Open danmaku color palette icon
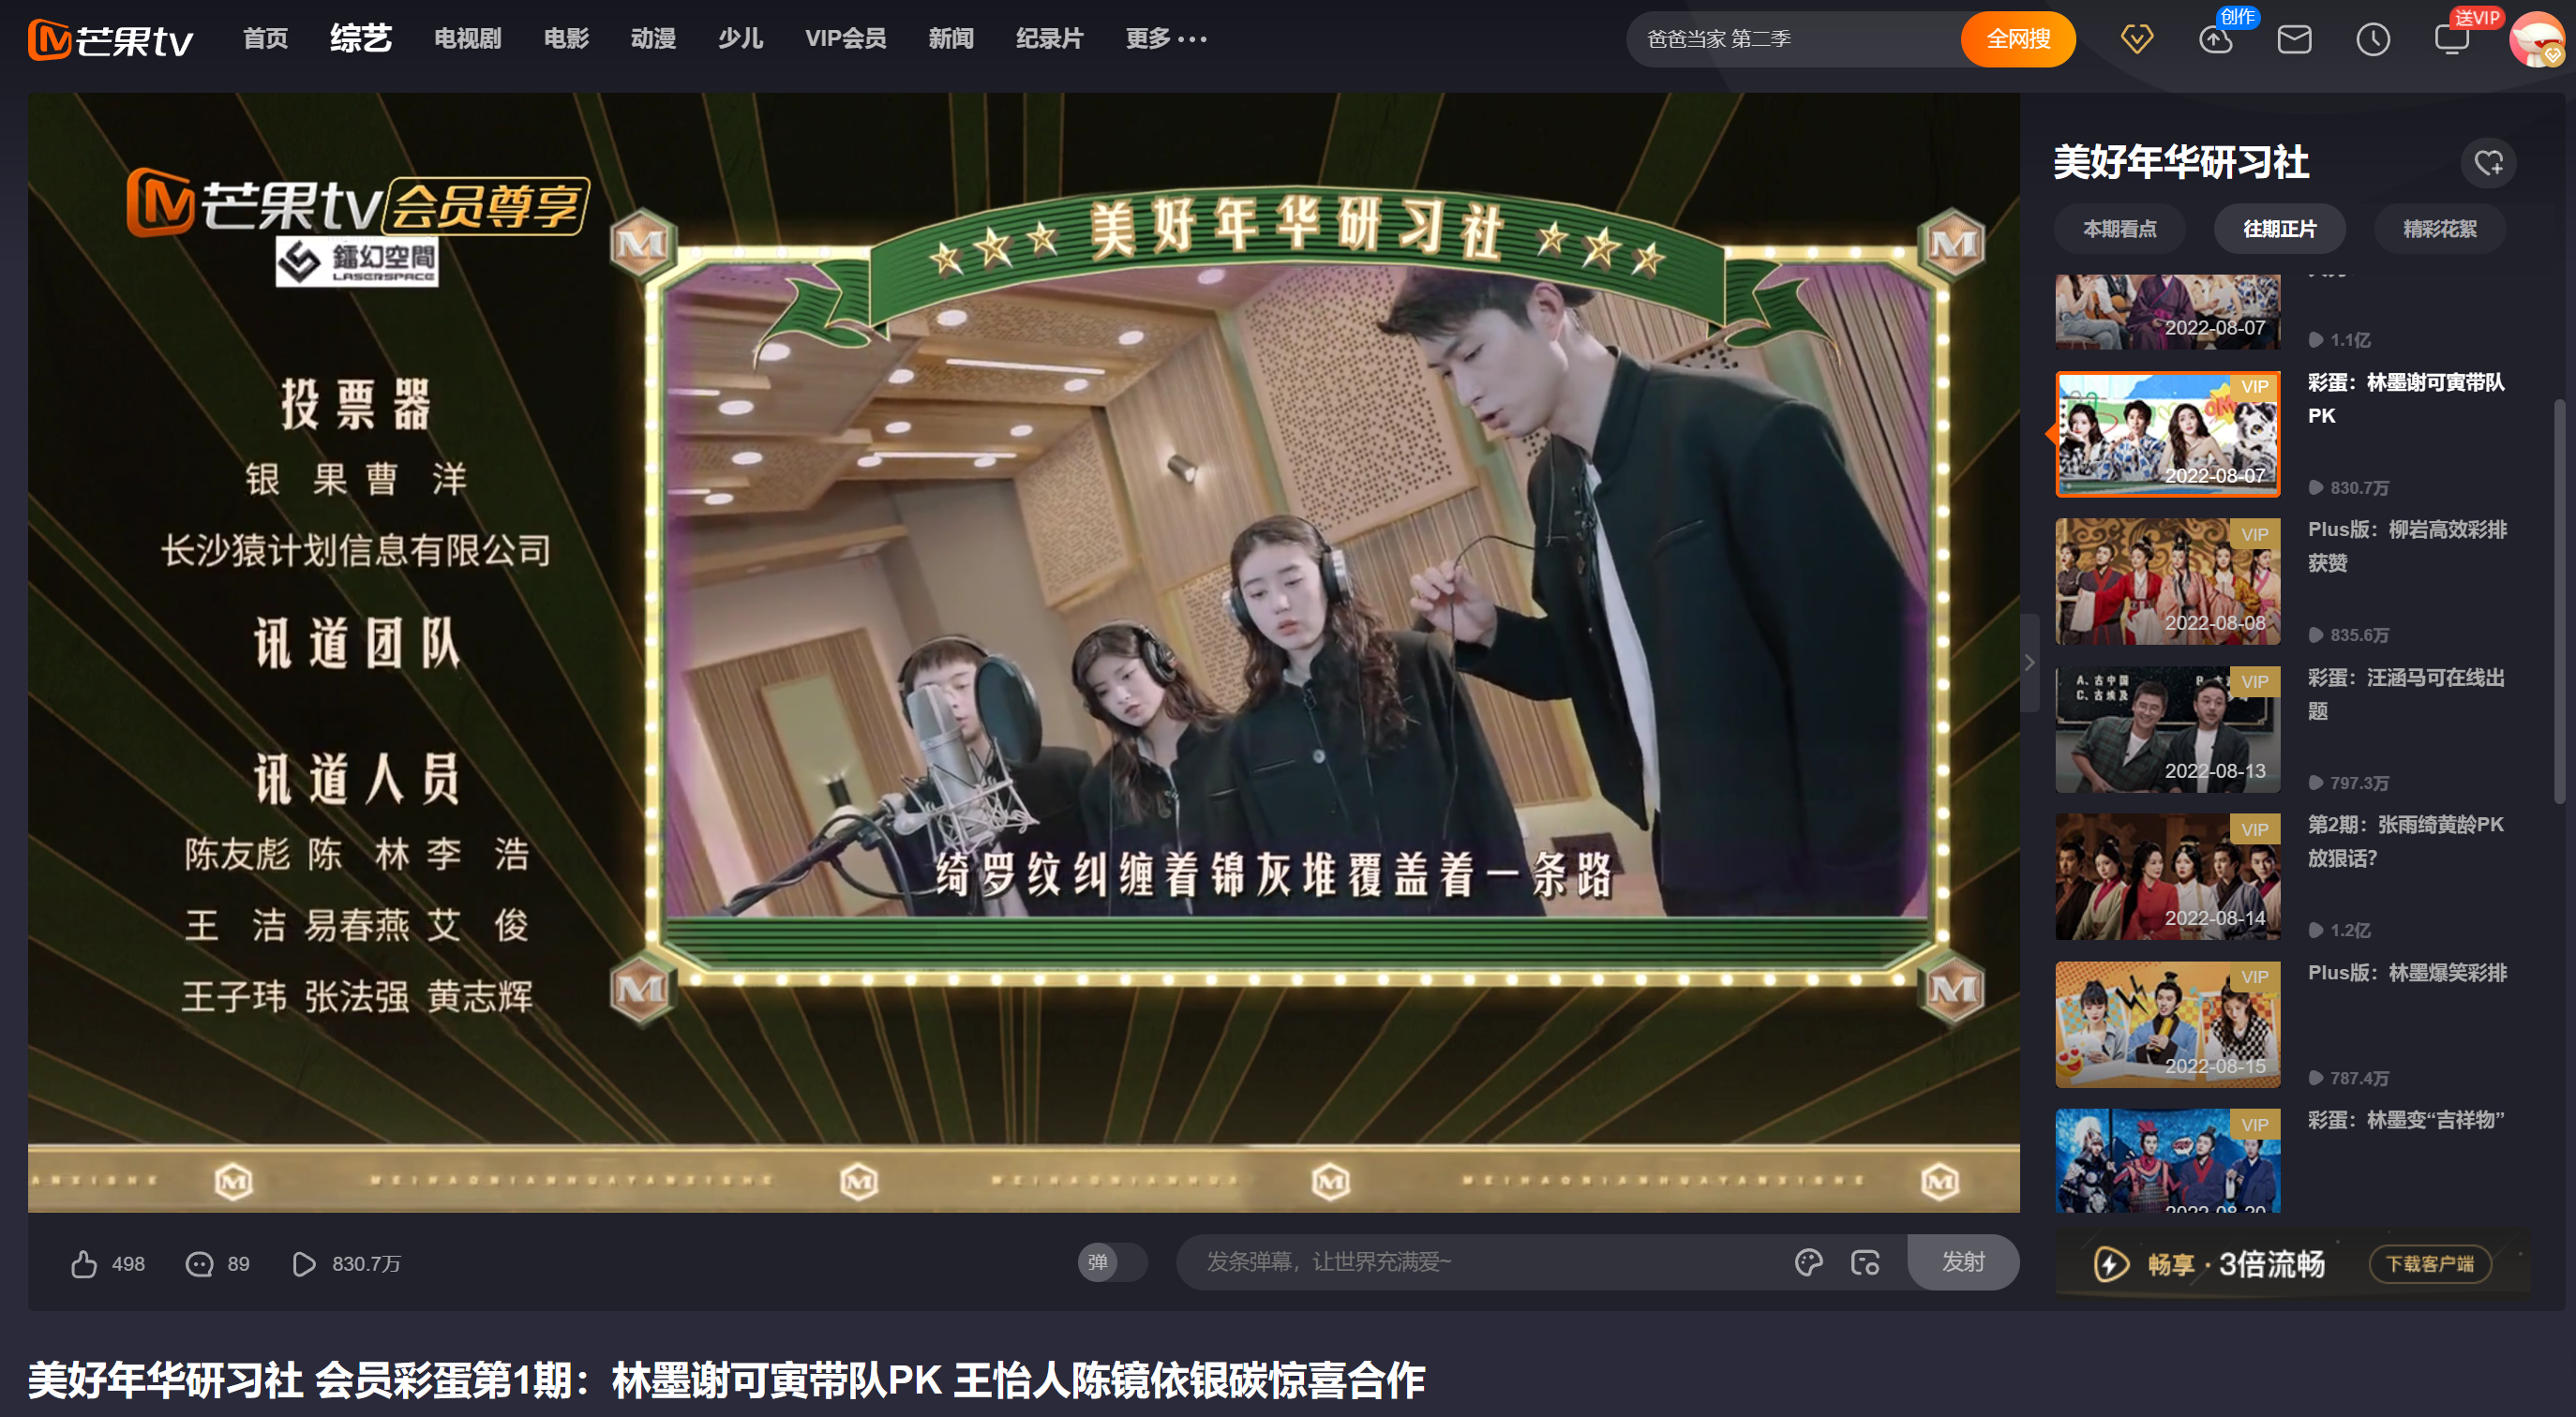Image resolution: width=2576 pixels, height=1417 pixels. pyautogui.click(x=1808, y=1263)
